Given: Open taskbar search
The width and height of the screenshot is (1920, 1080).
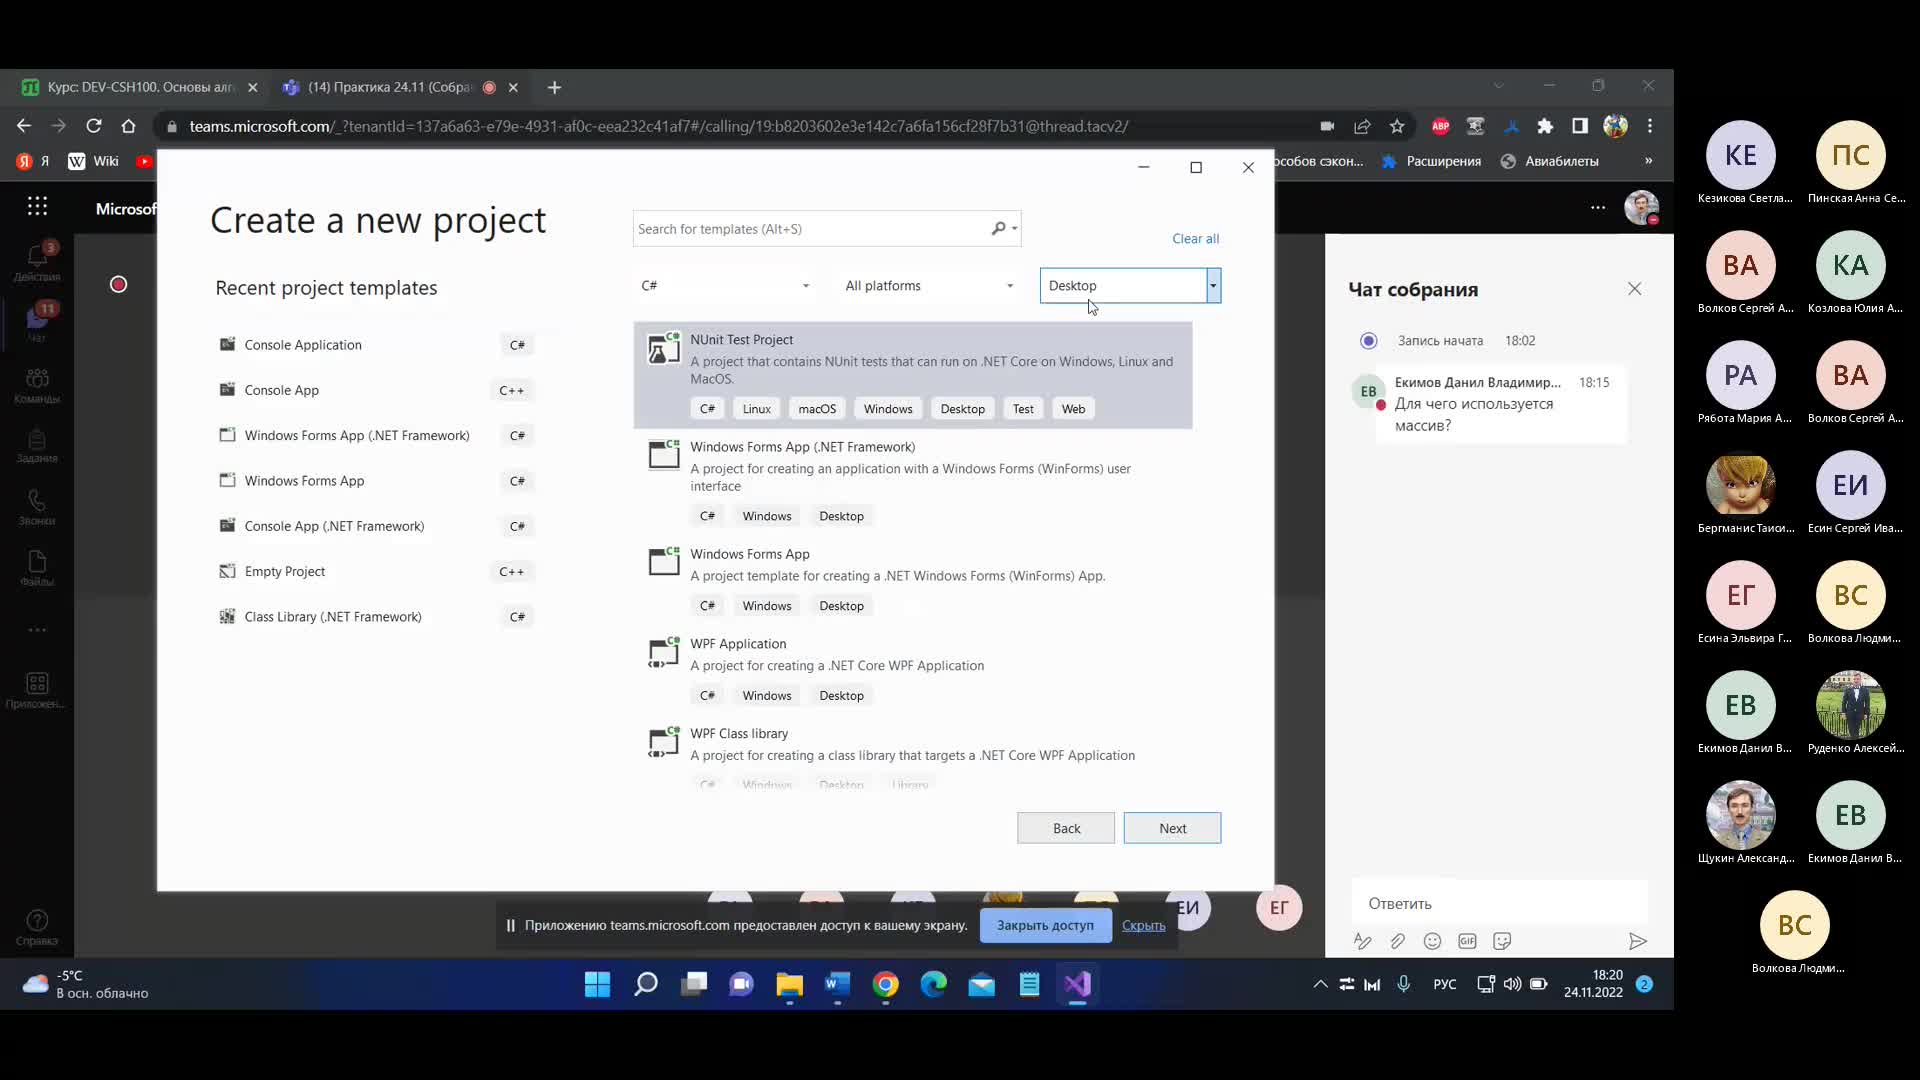Looking at the screenshot, I should 646,985.
